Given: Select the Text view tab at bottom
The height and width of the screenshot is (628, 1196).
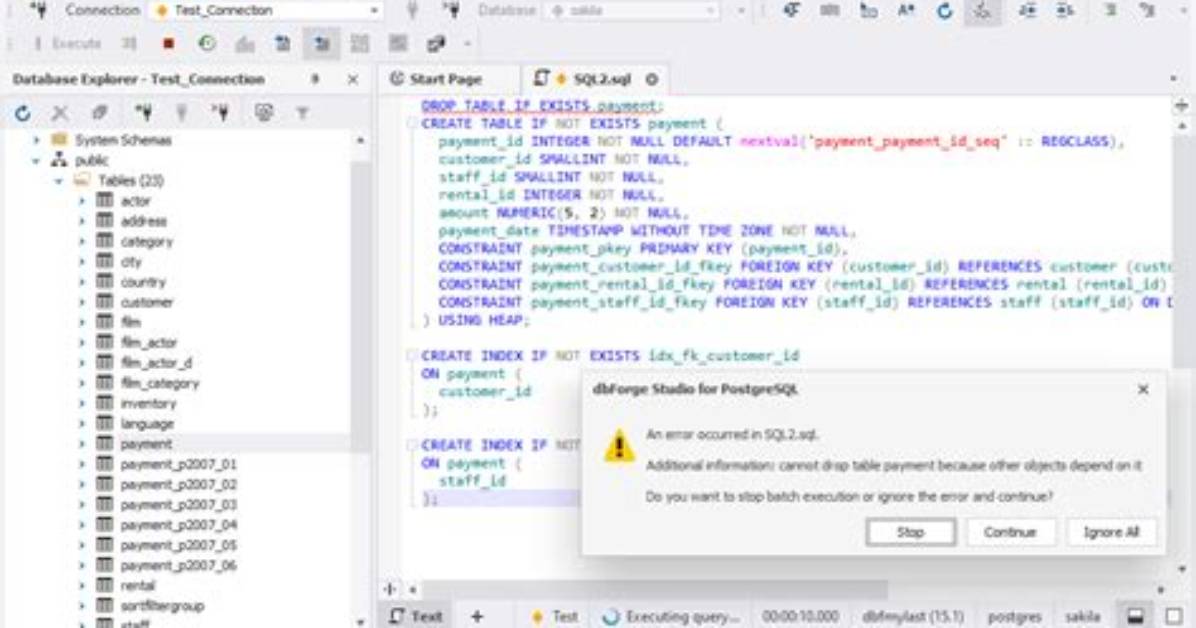Looking at the screenshot, I should click(416, 616).
